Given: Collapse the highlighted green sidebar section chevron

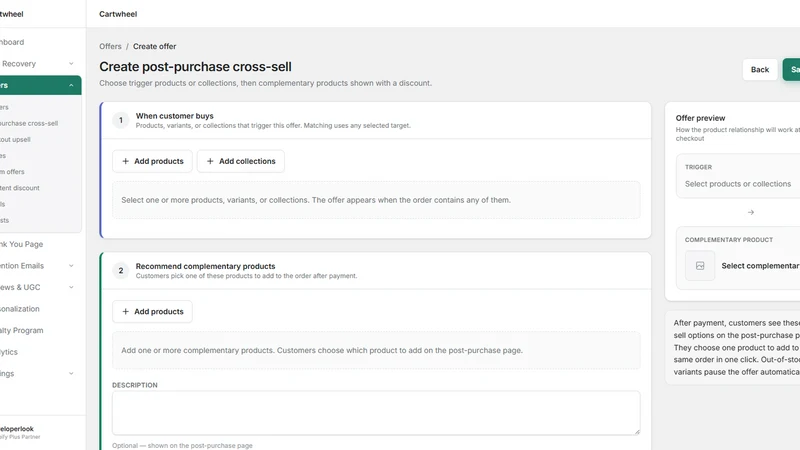Looking at the screenshot, I should tap(71, 85).
